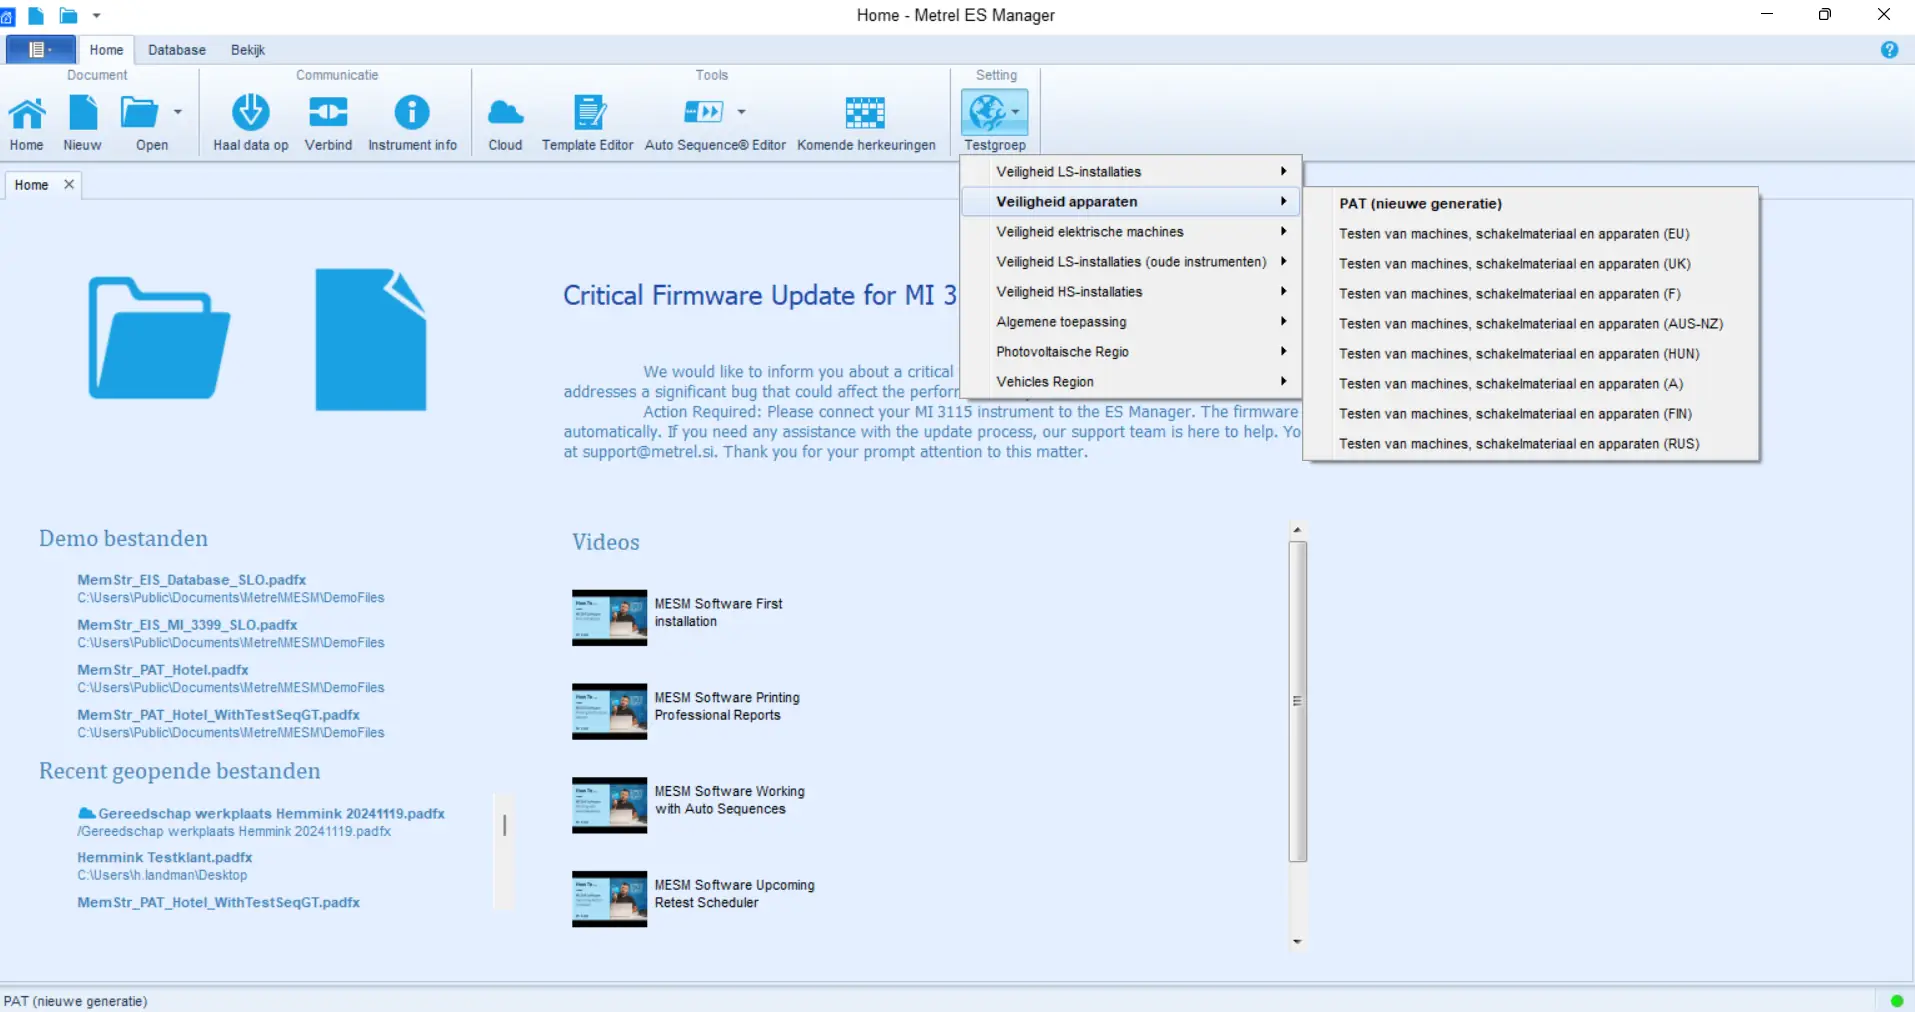Play MESM Software First installation video thumbnail
1915x1012 pixels.
tap(609, 617)
